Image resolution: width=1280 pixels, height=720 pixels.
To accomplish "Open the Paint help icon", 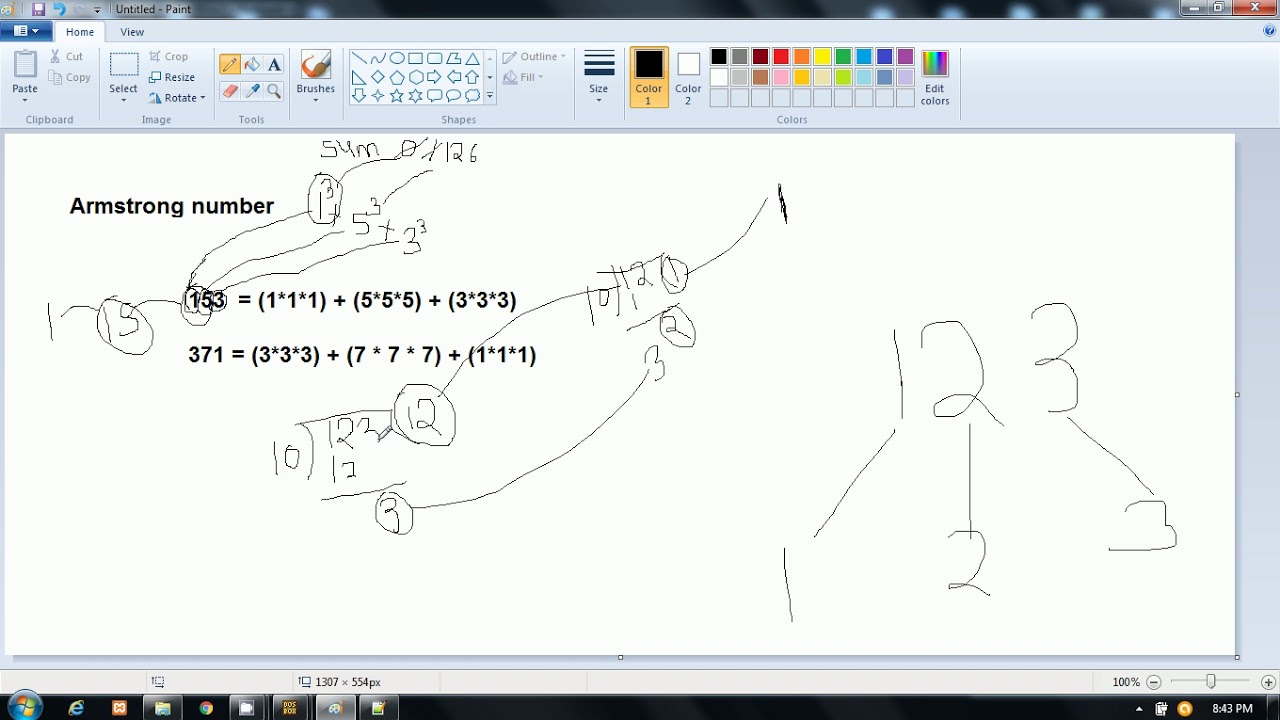I will pyautogui.click(x=1270, y=31).
